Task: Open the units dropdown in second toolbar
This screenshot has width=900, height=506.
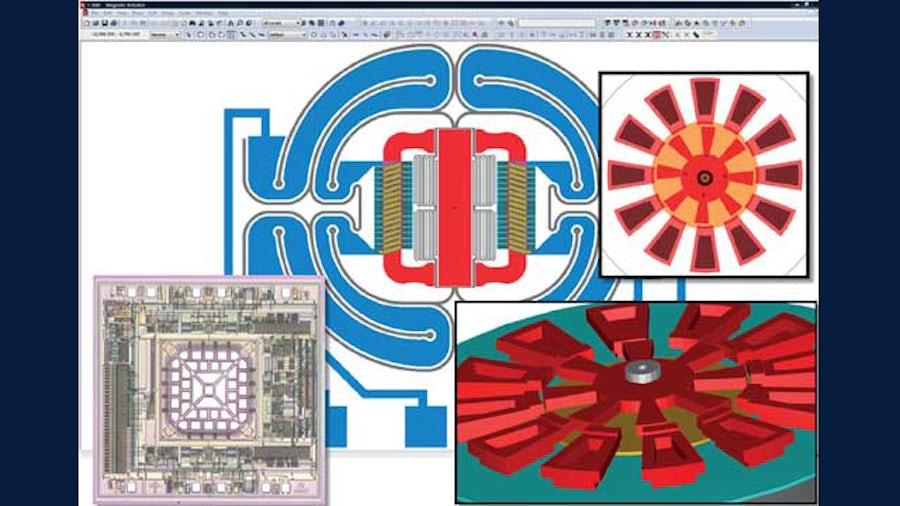Action: click(x=164, y=35)
